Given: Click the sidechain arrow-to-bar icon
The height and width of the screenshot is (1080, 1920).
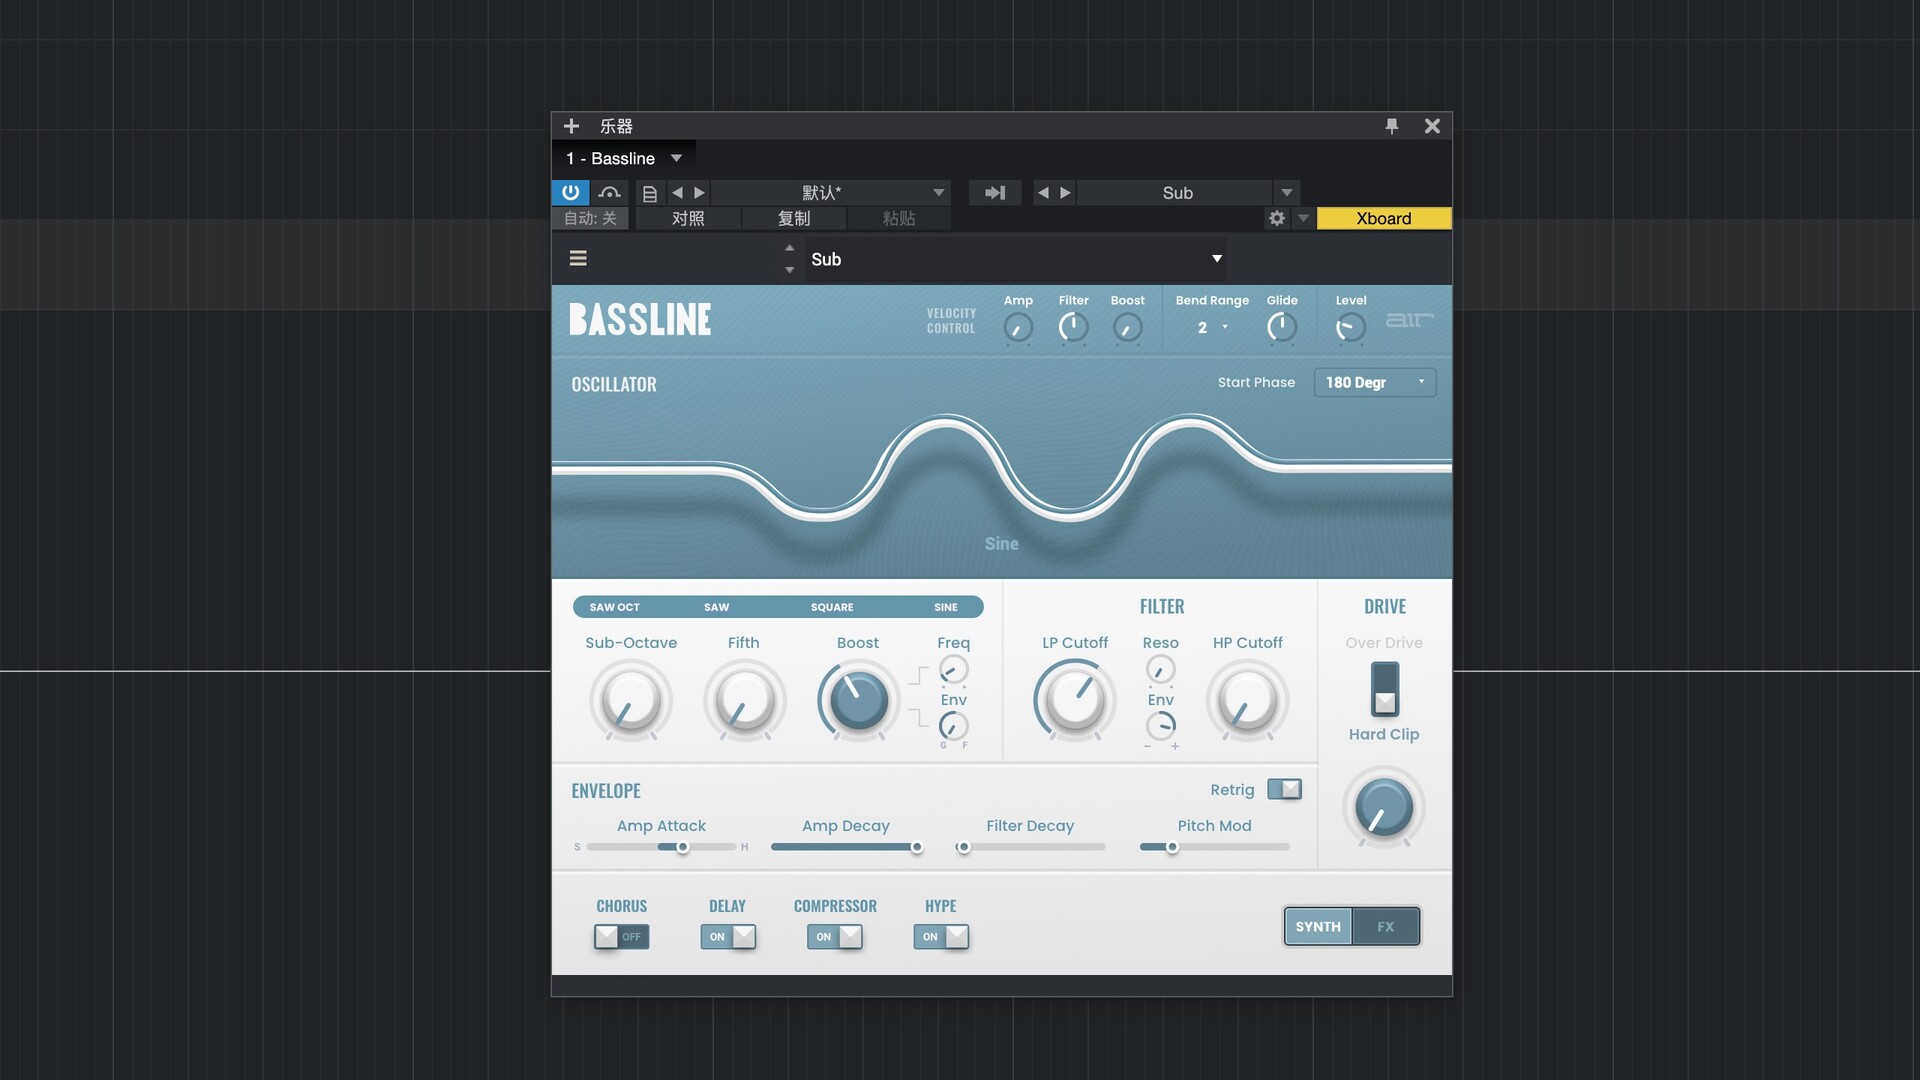Looking at the screenshot, I should (x=995, y=192).
